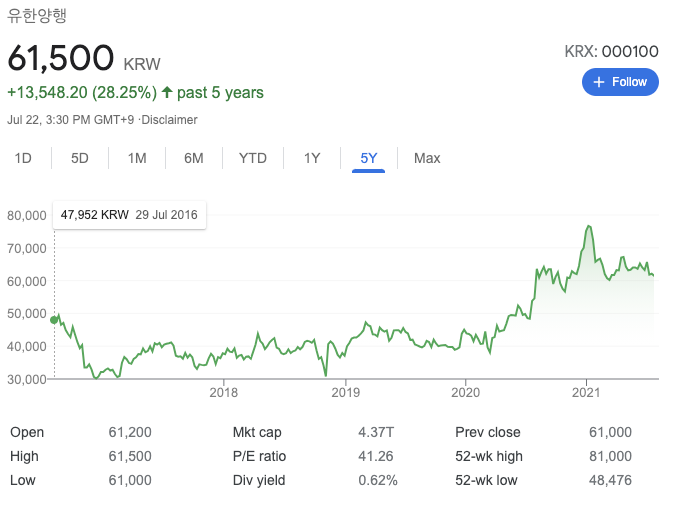Screen dimensions: 681x513
Task: Open the Max range tab
Action: (x=427, y=158)
